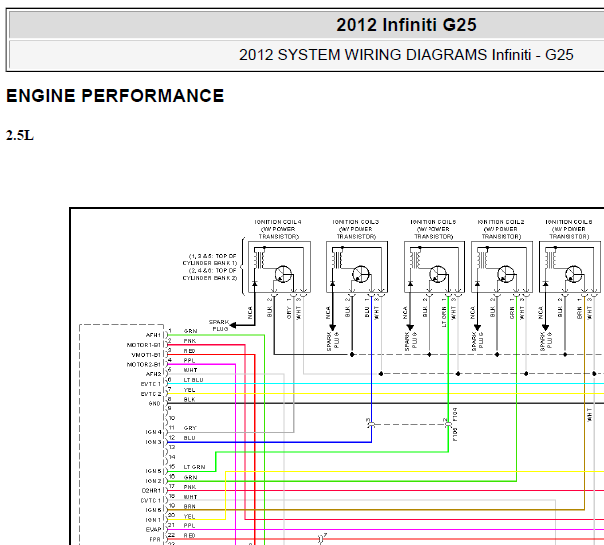This screenshot has height=545, width=604.
Task: Click the transistor symbol inside Ignition Coil 5
Action: point(438,275)
